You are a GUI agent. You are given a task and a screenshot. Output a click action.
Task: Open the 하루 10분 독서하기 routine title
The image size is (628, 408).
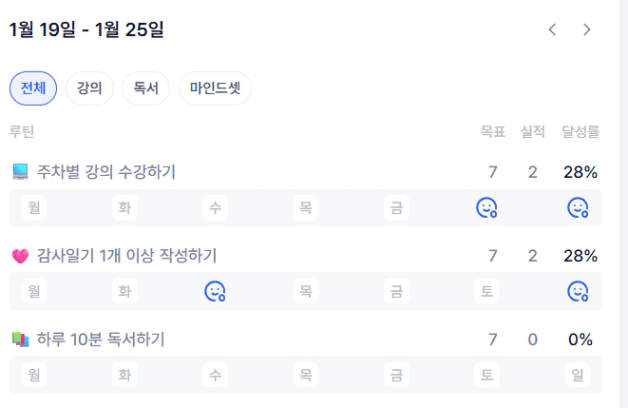[101, 340]
